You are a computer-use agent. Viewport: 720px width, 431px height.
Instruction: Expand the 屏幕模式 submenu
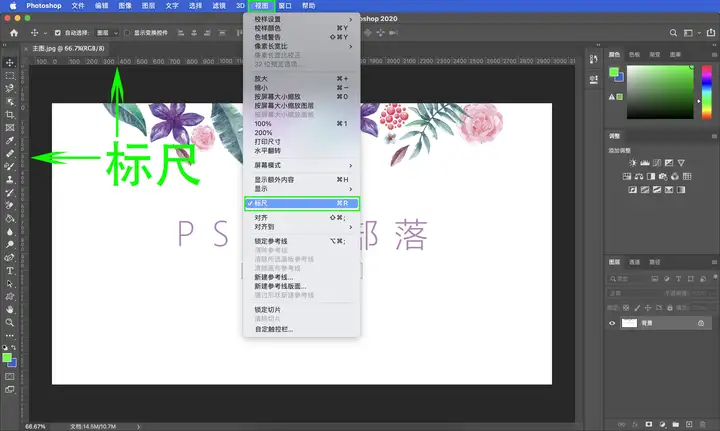click(x=302, y=165)
